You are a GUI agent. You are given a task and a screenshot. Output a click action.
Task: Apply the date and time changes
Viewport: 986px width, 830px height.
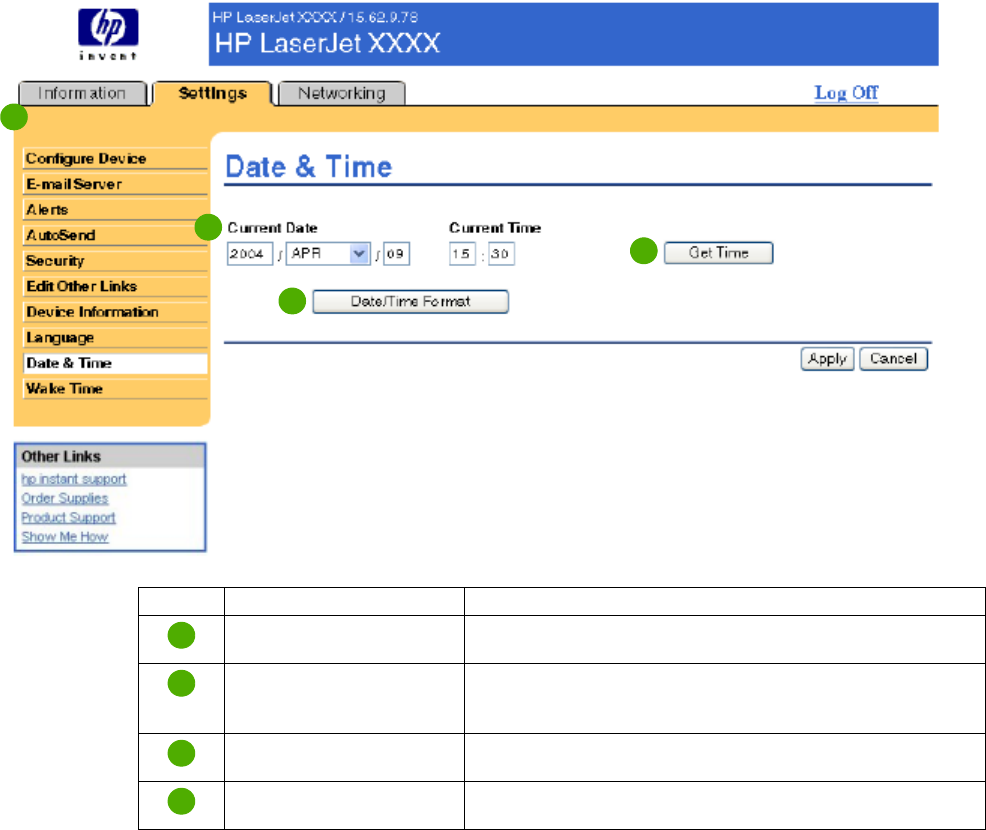click(x=826, y=360)
